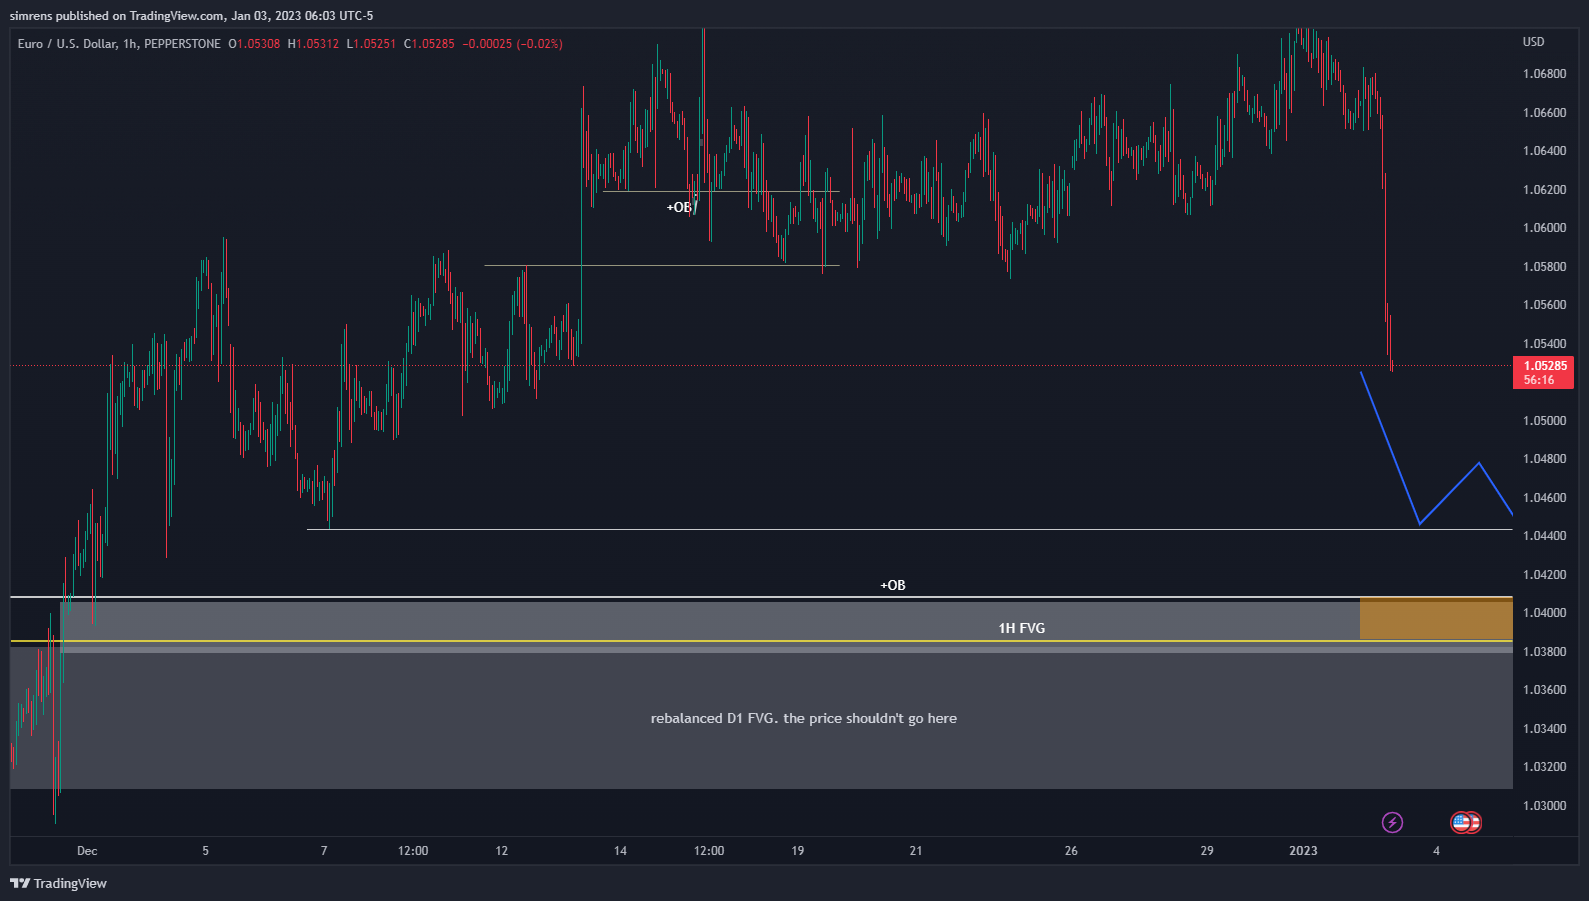Click the '26' date label on the time axis
This screenshot has height=901, width=1589.
(1071, 851)
